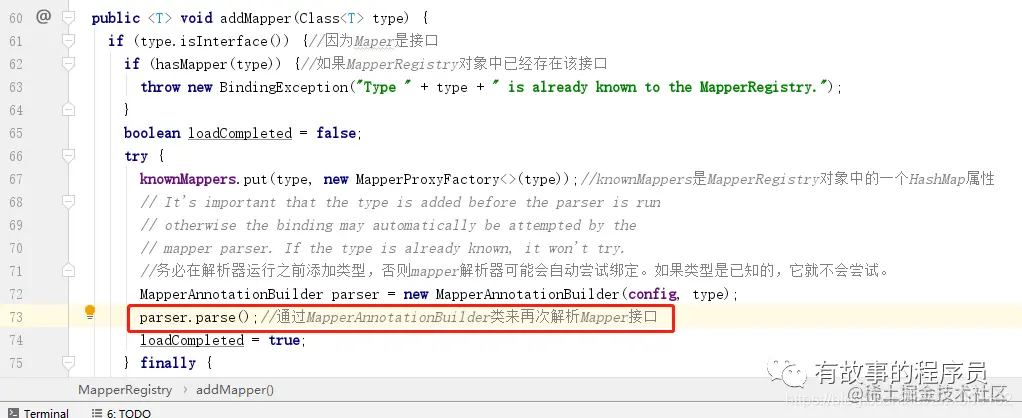Click the TODO tool window list icon
The height and width of the screenshot is (418, 1022).
click(x=97, y=413)
